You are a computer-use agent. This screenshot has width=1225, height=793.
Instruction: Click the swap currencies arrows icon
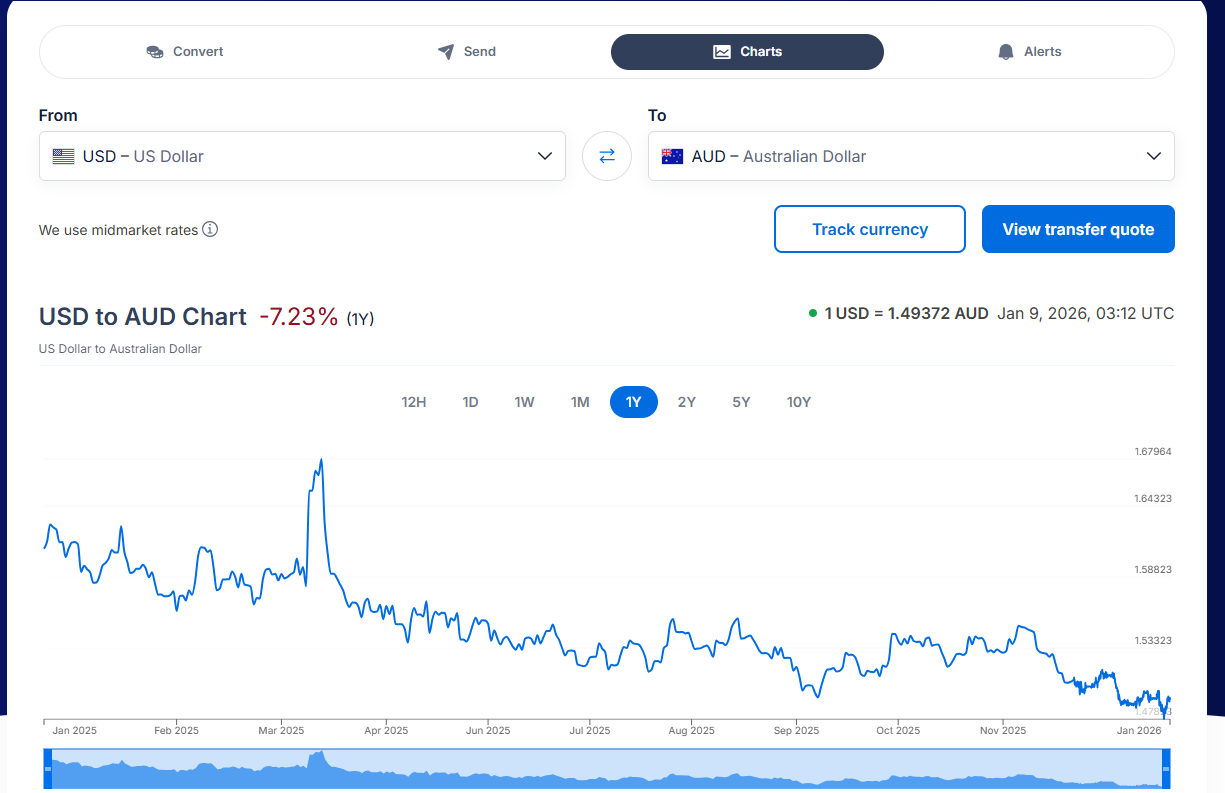click(x=606, y=156)
